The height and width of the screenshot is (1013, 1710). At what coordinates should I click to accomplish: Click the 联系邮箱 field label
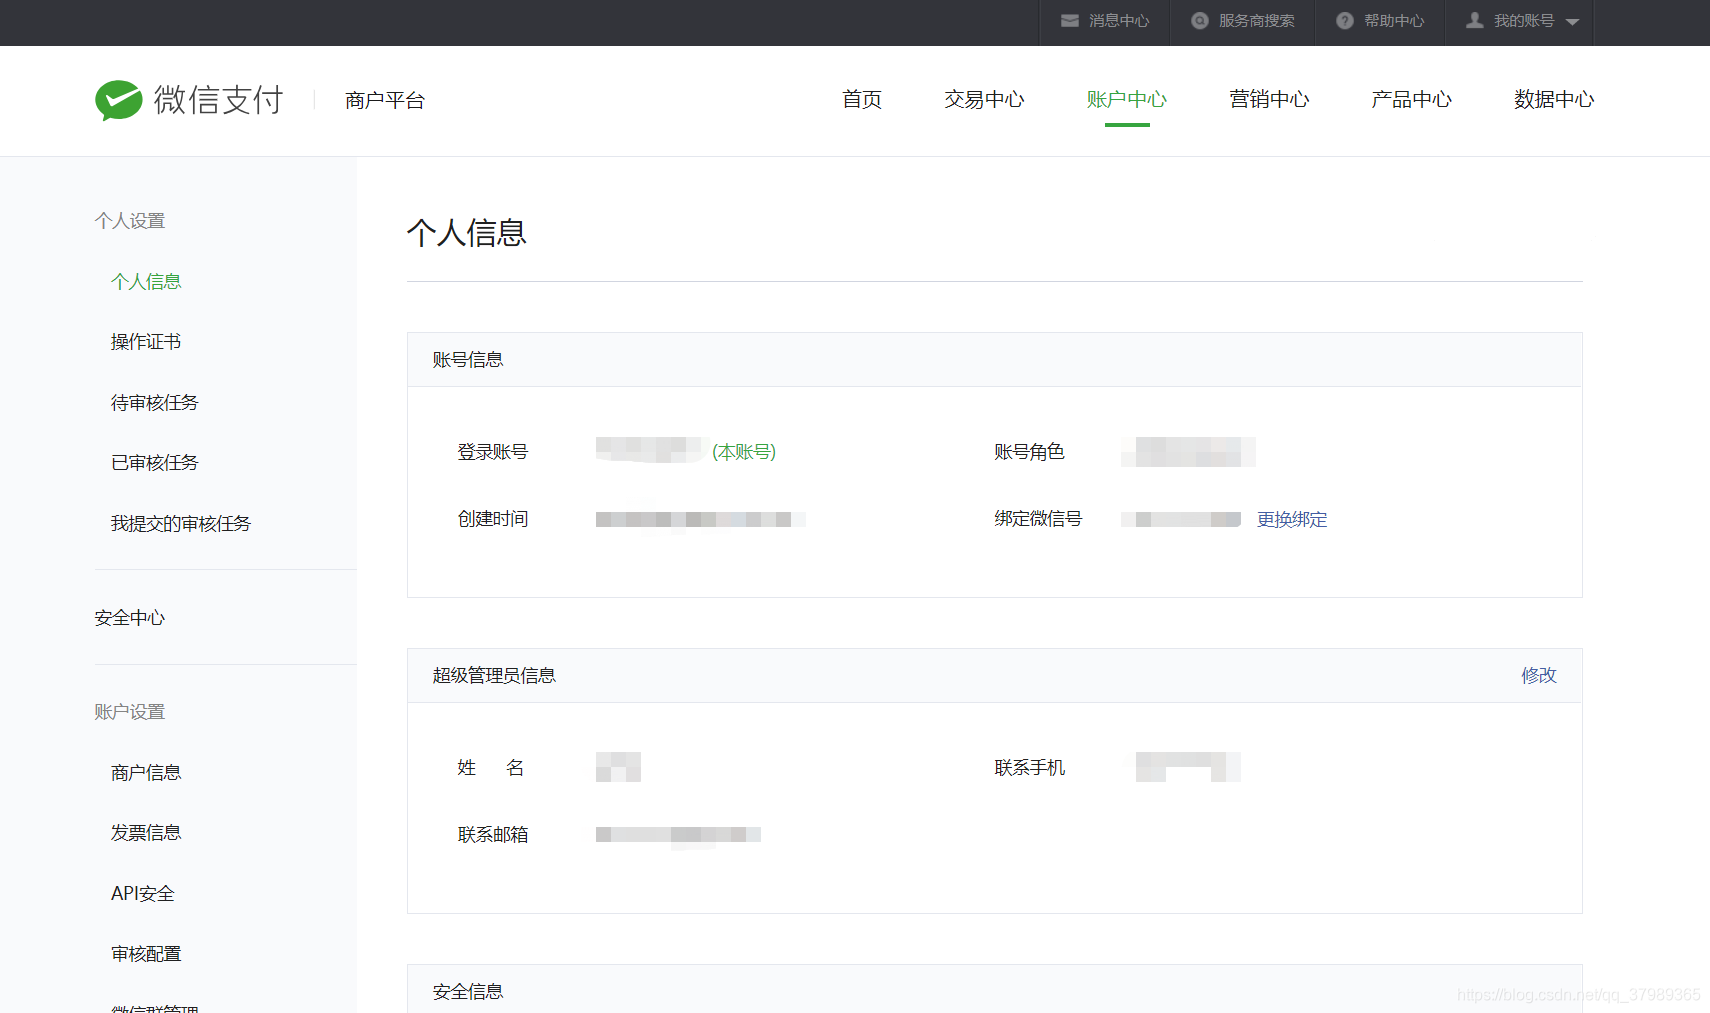[x=493, y=835]
